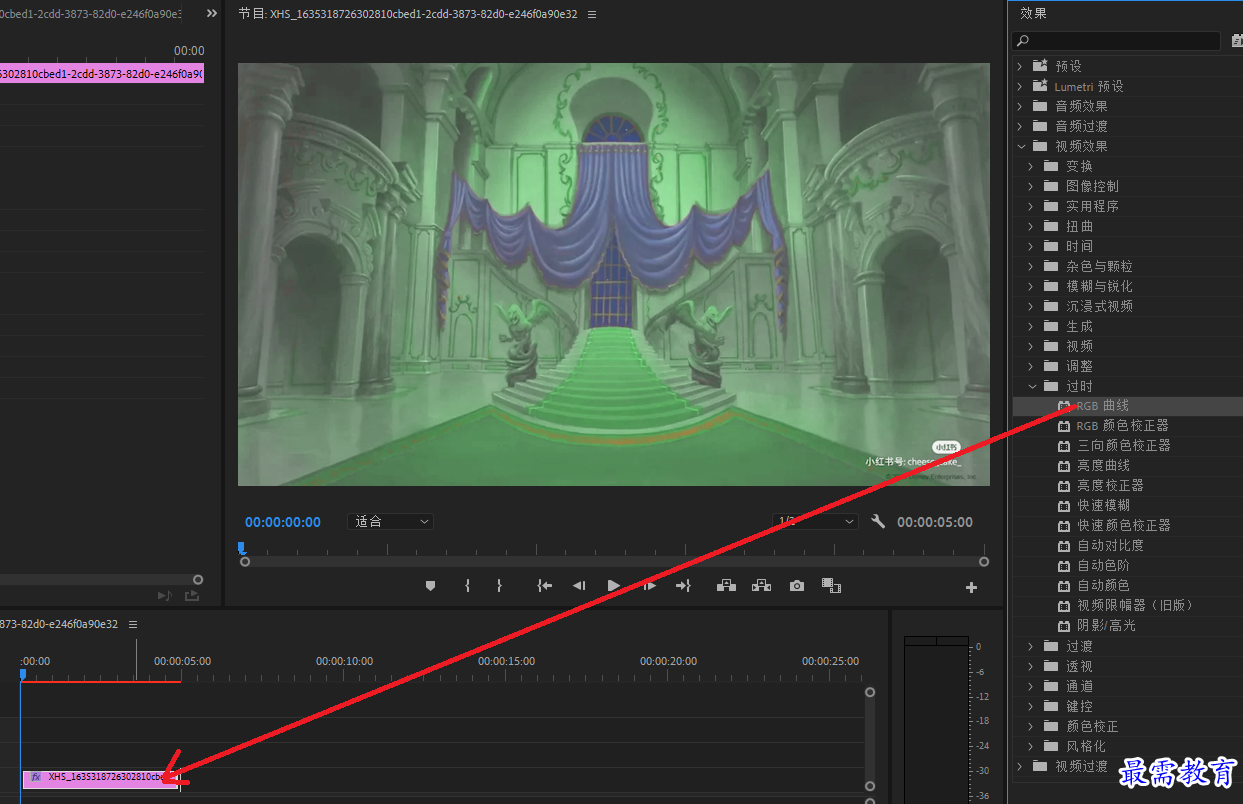This screenshot has width=1243, height=804.
Task: Click the Lift button
Action: click(727, 586)
